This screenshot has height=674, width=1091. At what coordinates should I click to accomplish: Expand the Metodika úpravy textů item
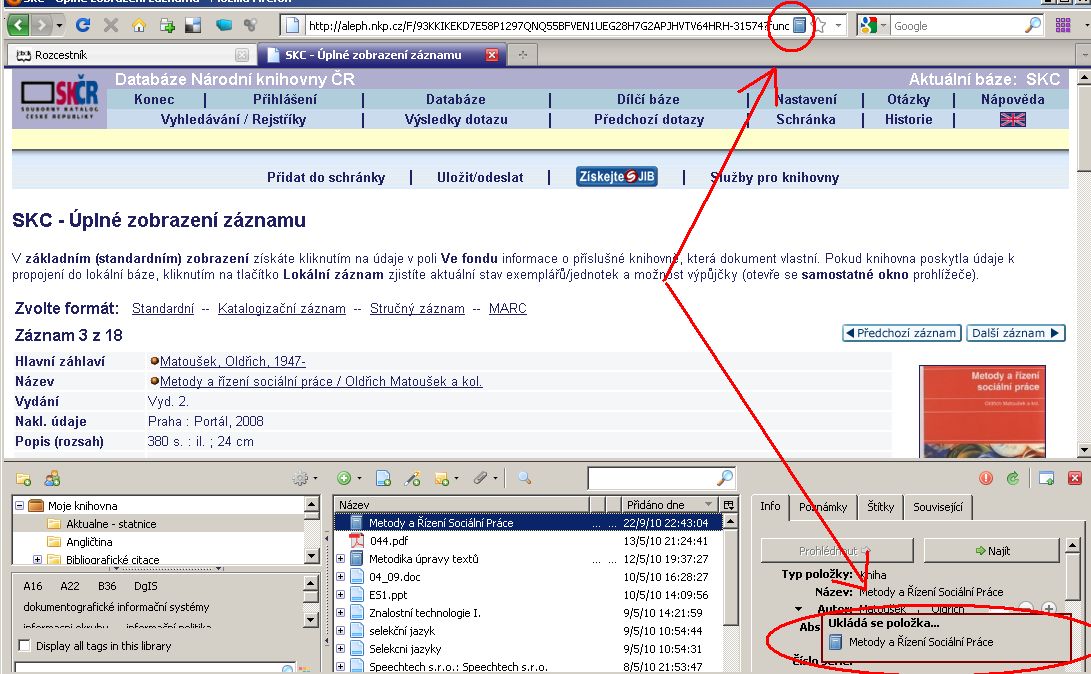click(x=340, y=559)
